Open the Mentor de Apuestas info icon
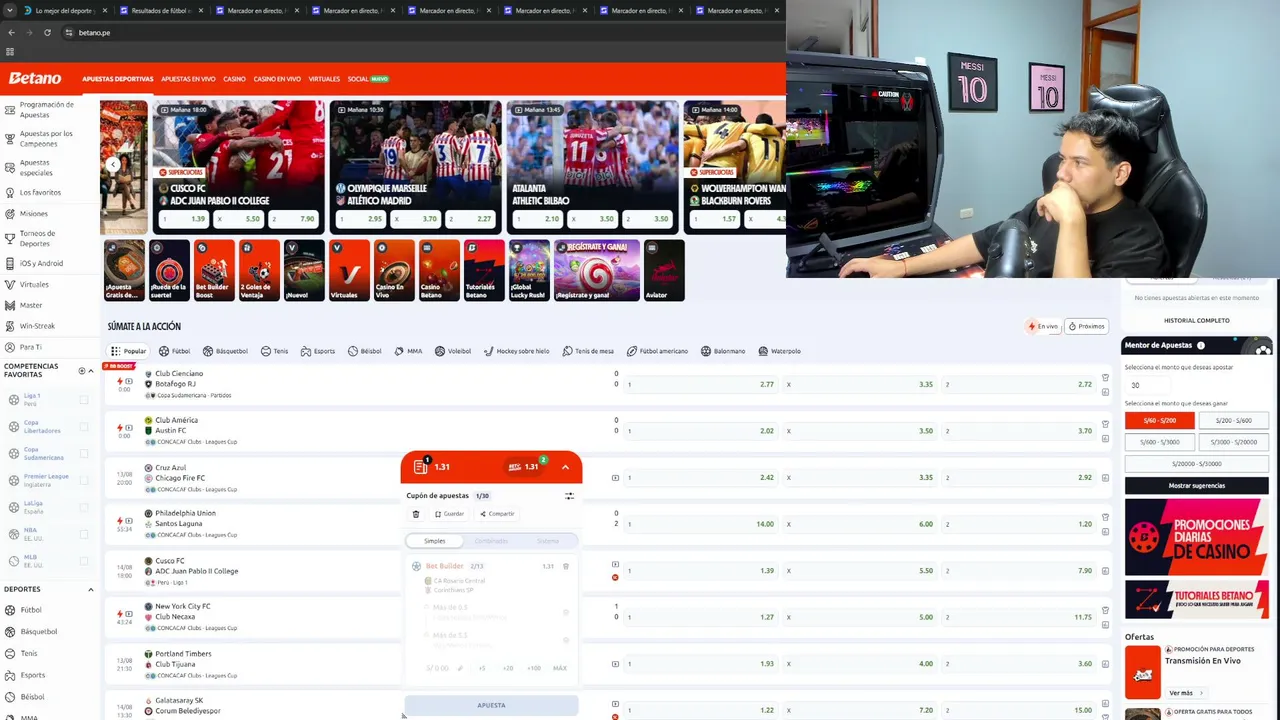 click(x=1201, y=345)
